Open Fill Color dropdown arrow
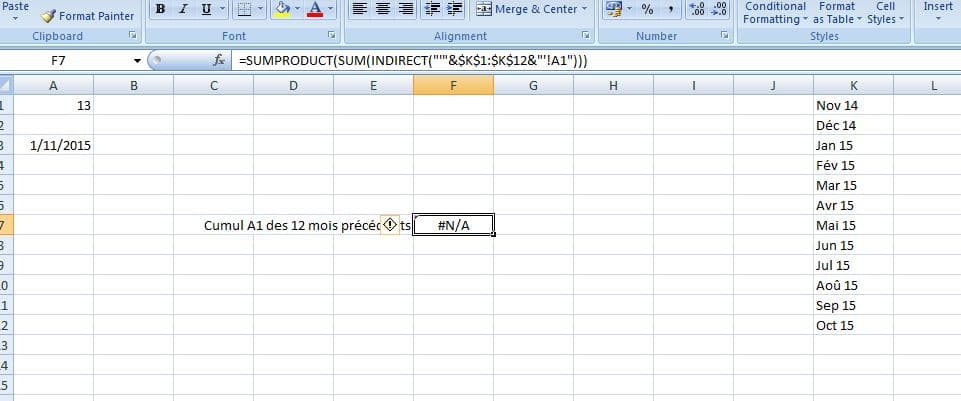The width and height of the screenshot is (961, 401). tap(298, 9)
